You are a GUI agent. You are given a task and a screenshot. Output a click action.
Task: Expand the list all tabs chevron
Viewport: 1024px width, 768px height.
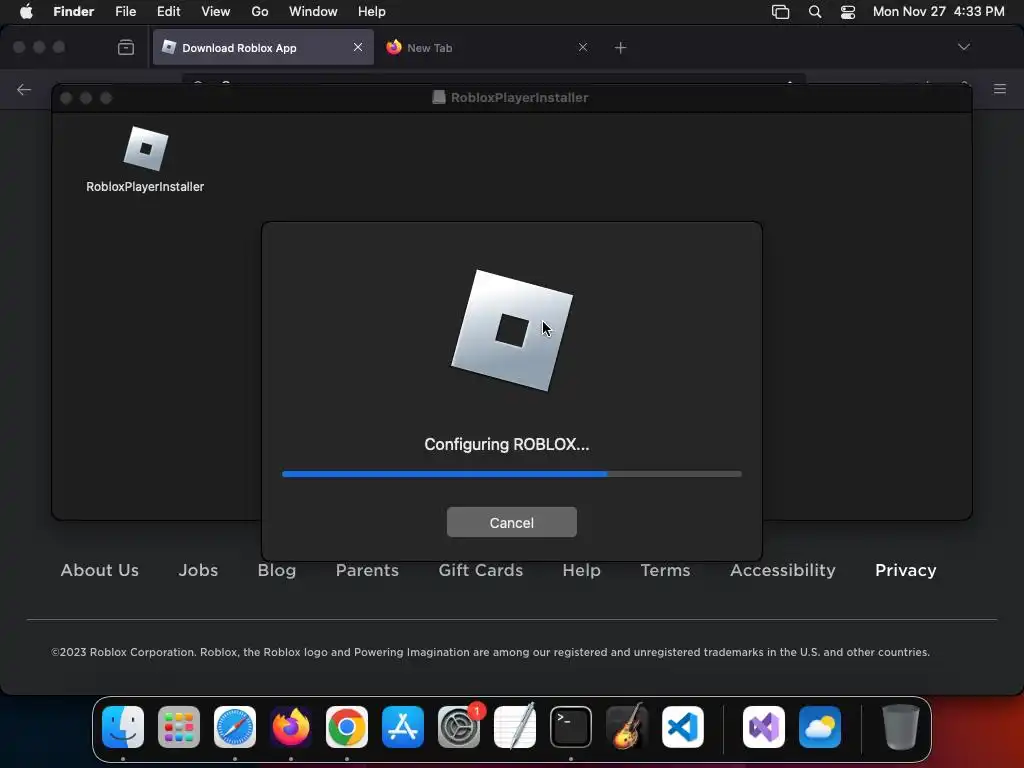[963, 47]
